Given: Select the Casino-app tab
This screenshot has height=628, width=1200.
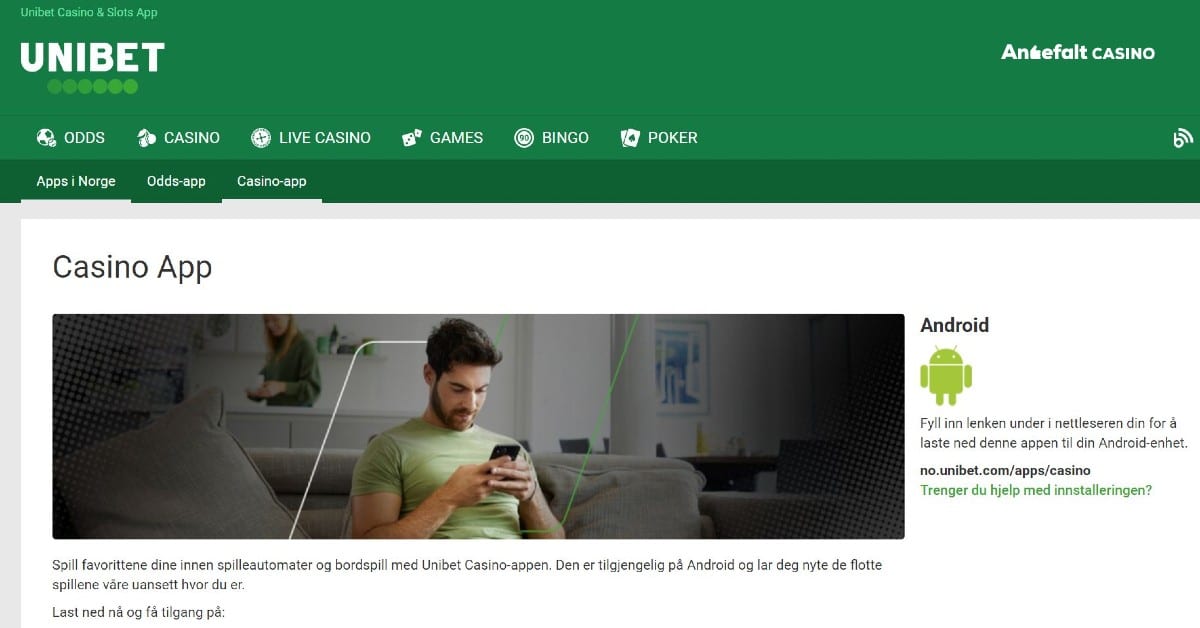Looking at the screenshot, I should tap(272, 181).
